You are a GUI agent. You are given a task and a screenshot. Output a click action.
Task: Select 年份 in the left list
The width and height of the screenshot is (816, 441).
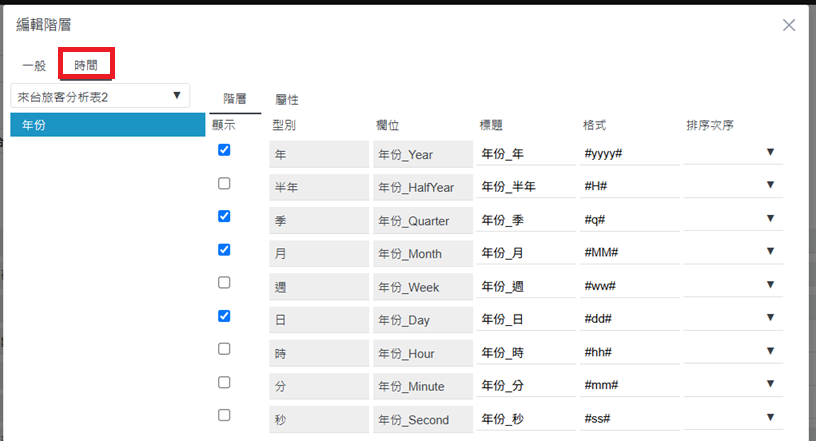click(108, 125)
